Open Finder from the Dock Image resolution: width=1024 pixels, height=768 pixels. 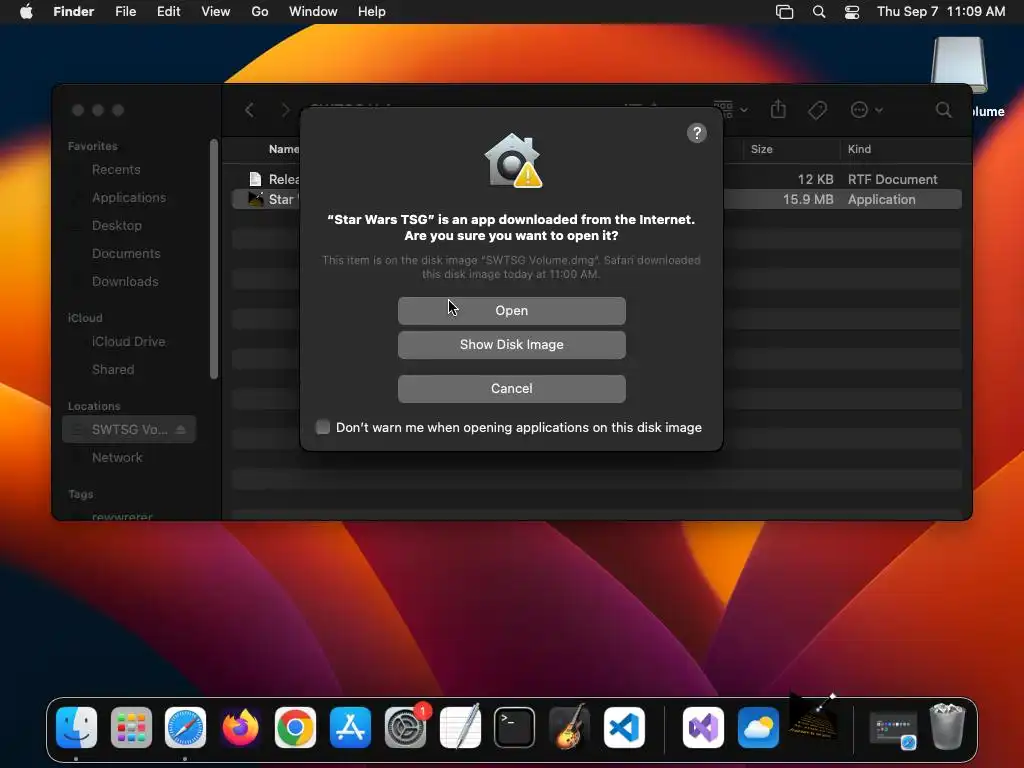(76, 728)
